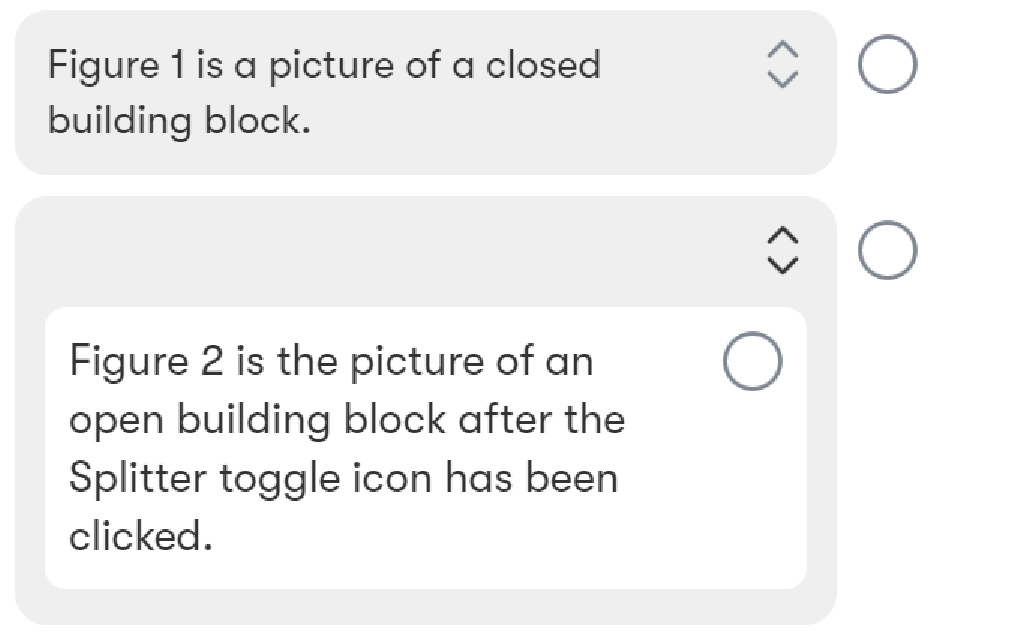Select the circle beside the open building block
Image resolution: width=1033 pixels, height=635 pixels.
pyautogui.click(x=887, y=250)
